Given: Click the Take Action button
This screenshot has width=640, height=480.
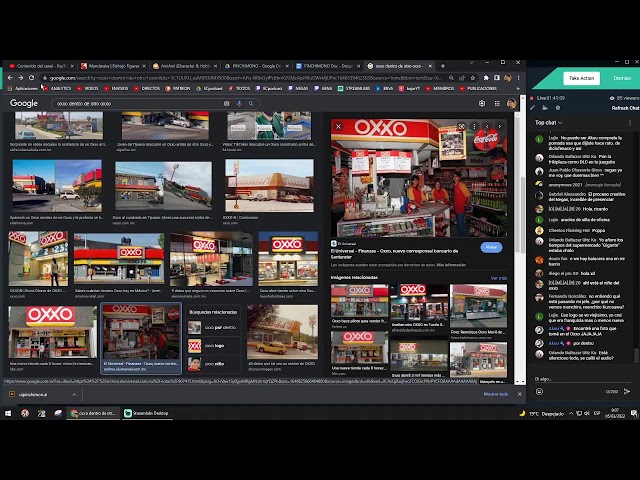Looking at the screenshot, I should click(x=581, y=78).
